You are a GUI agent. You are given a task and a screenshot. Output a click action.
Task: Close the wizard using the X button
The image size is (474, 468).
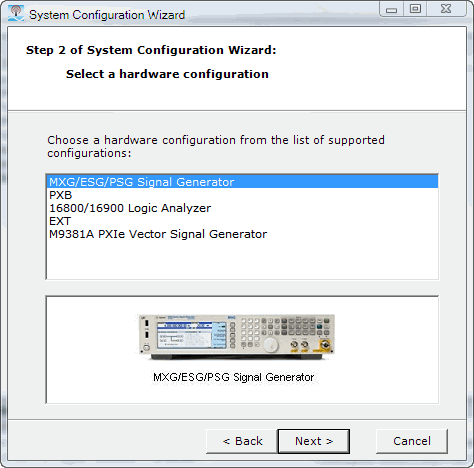(446, 9)
